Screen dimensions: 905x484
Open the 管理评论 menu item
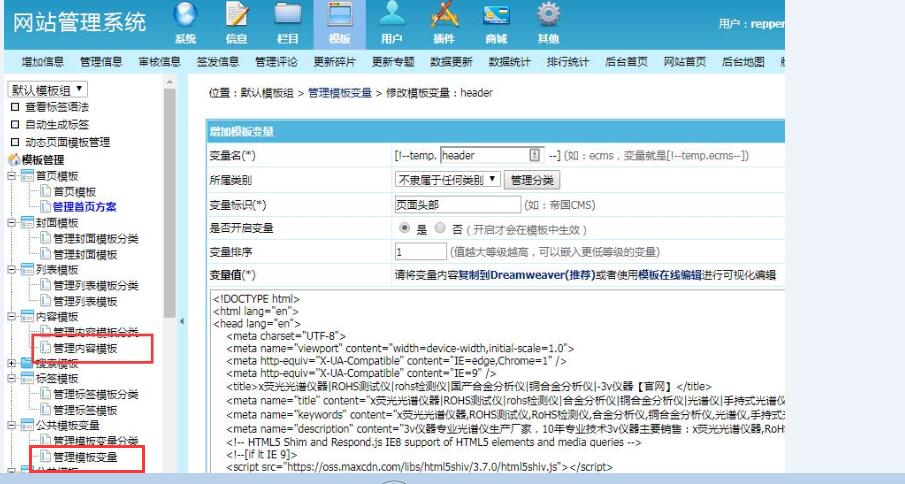(276, 62)
